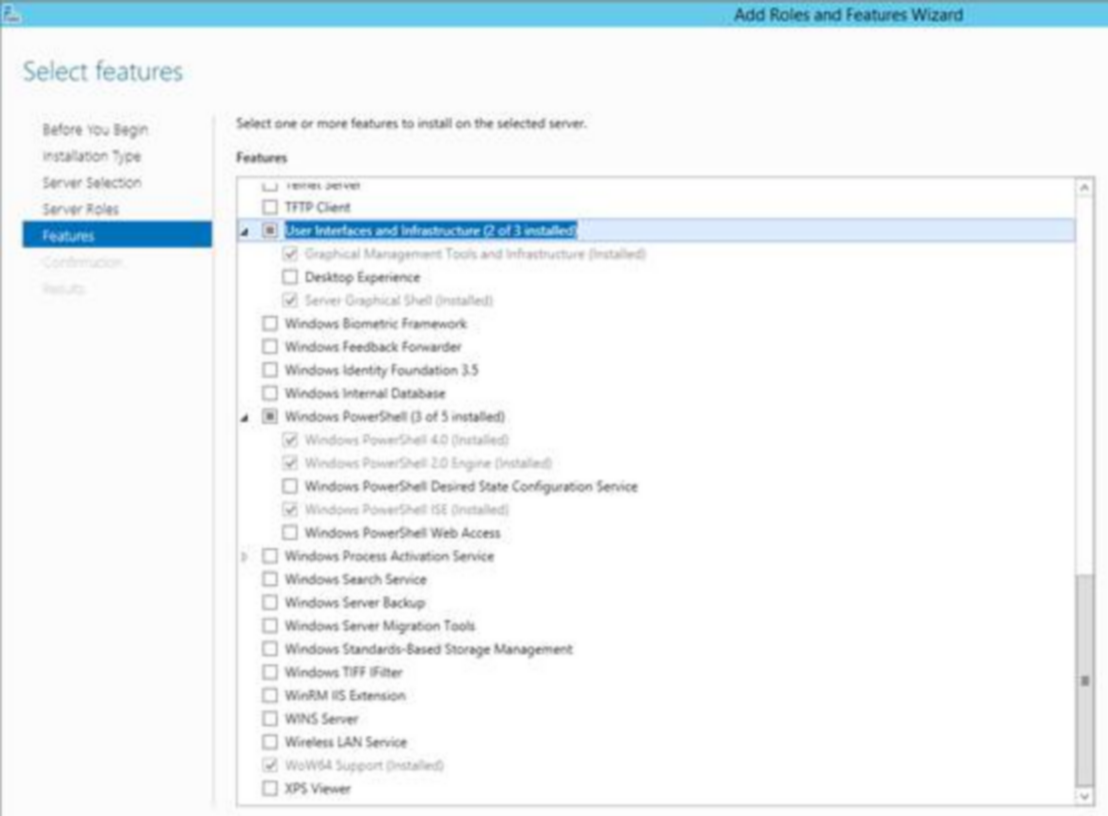Select Windows PowerShell ISE (Installed) row
Viewport: 1108px width, 816px height.
coord(406,509)
